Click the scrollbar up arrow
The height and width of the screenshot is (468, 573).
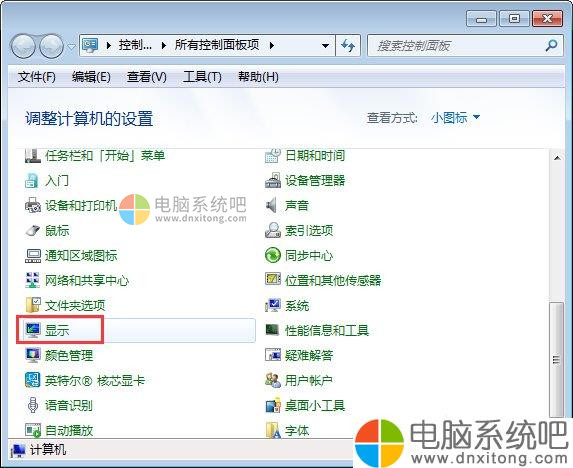click(x=557, y=158)
